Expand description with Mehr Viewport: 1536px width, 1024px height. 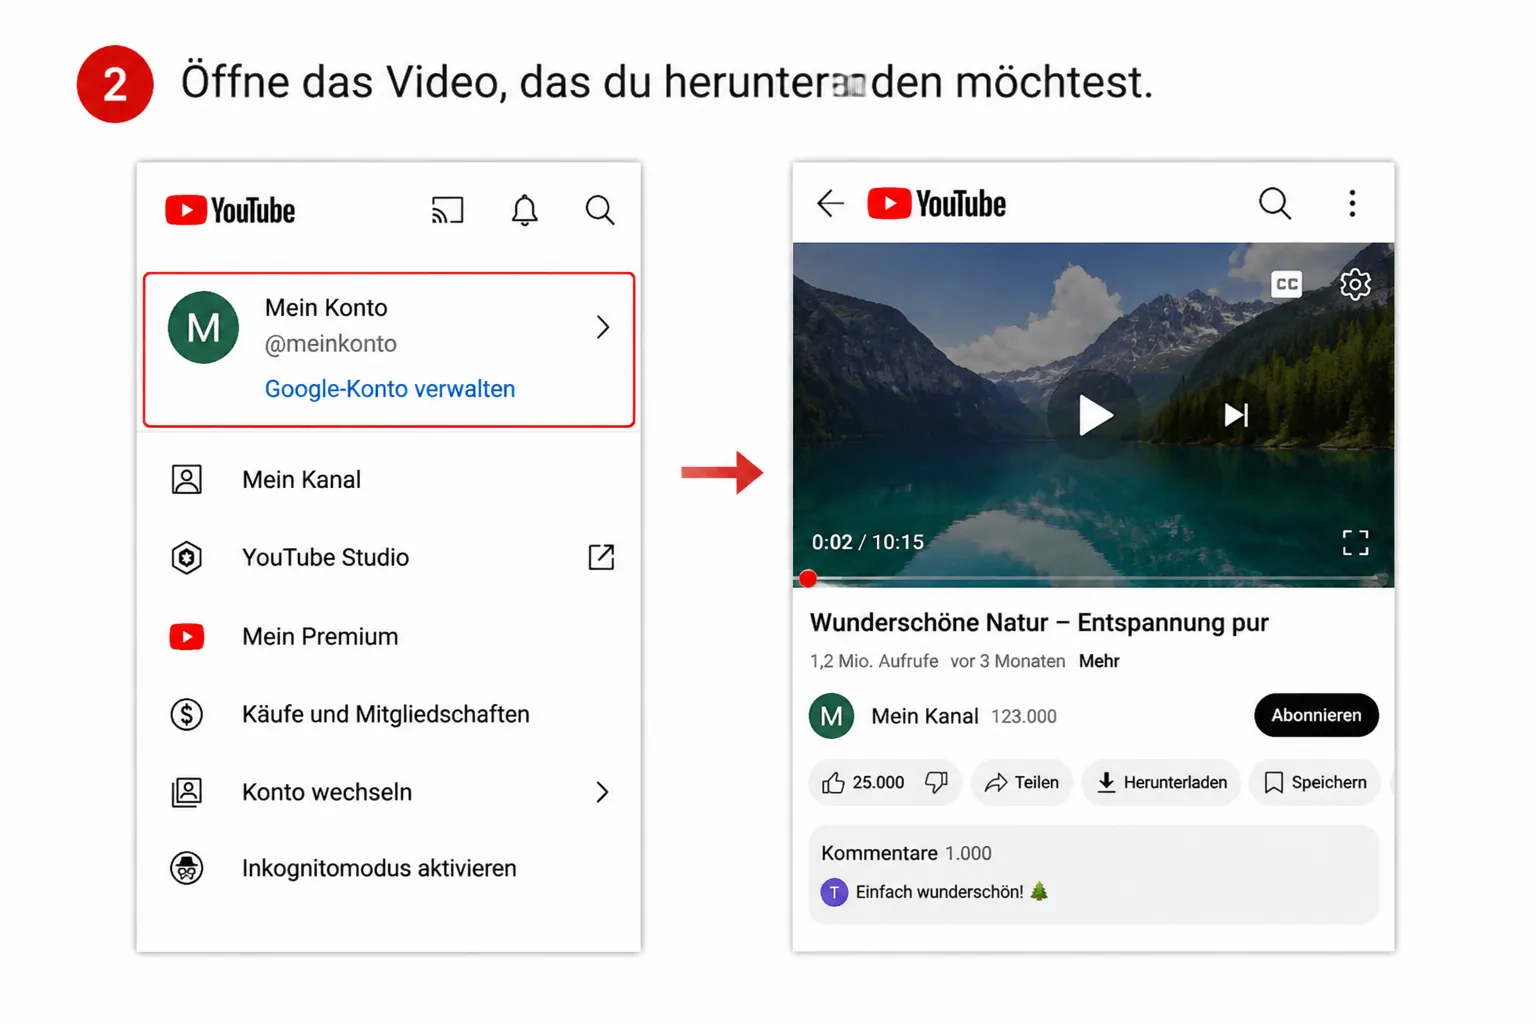(x=1099, y=661)
